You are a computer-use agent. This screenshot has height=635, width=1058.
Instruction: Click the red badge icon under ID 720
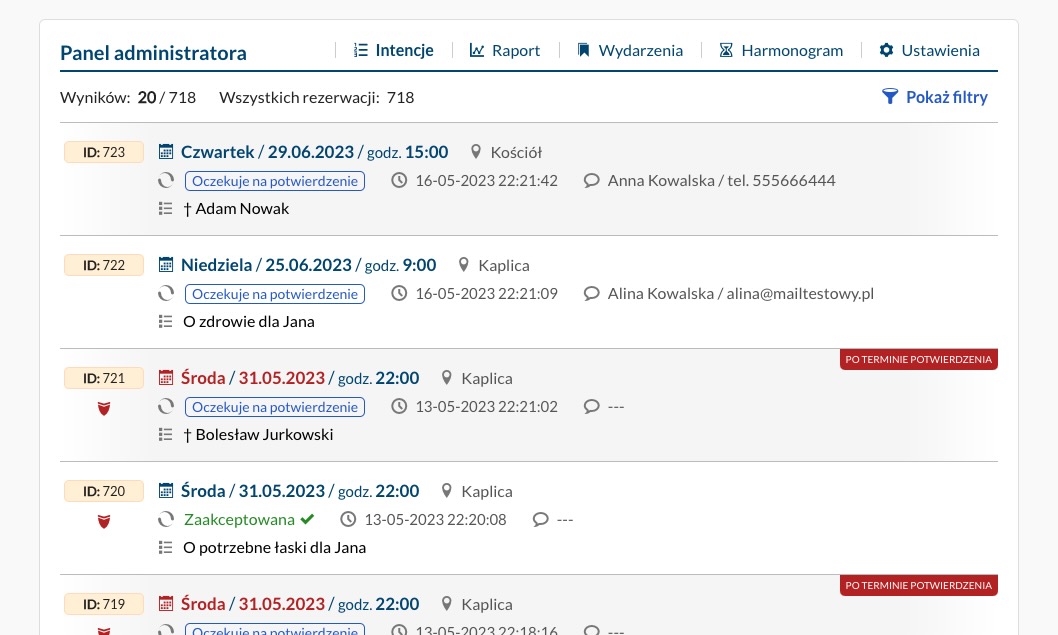tap(104, 521)
